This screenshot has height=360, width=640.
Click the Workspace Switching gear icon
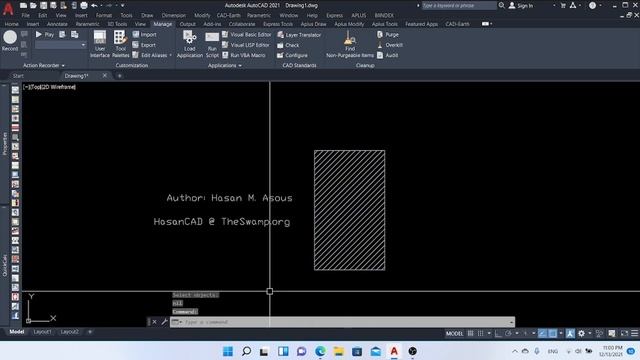(581, 333)
